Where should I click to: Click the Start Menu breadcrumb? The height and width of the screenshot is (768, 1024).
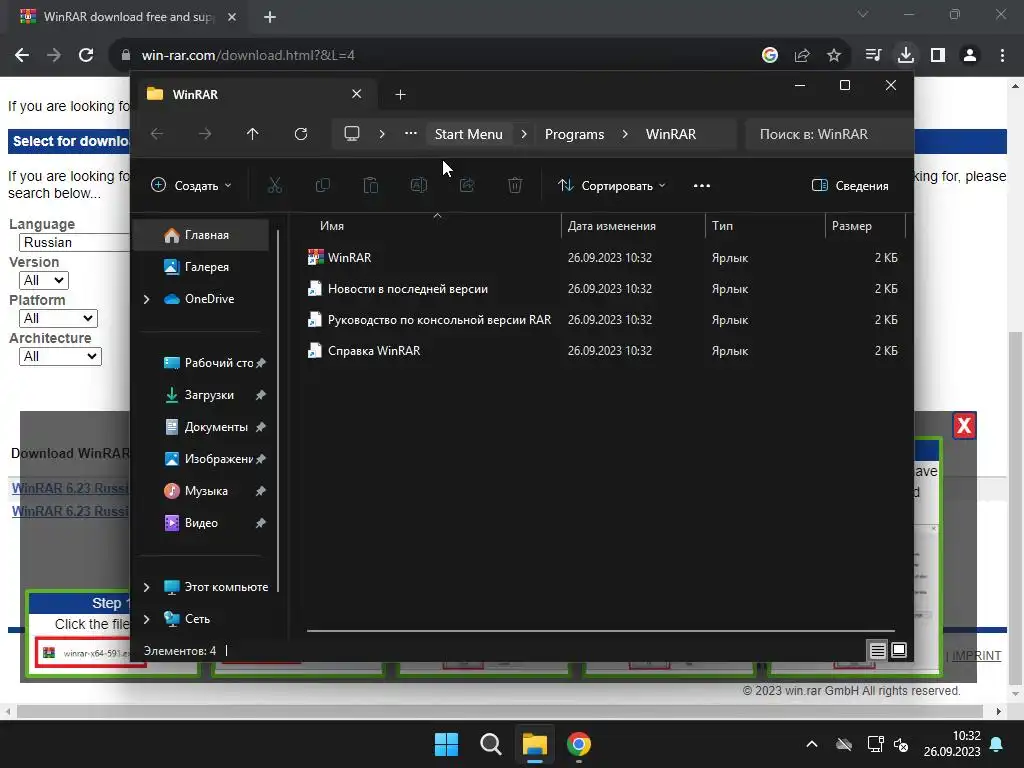469,134
